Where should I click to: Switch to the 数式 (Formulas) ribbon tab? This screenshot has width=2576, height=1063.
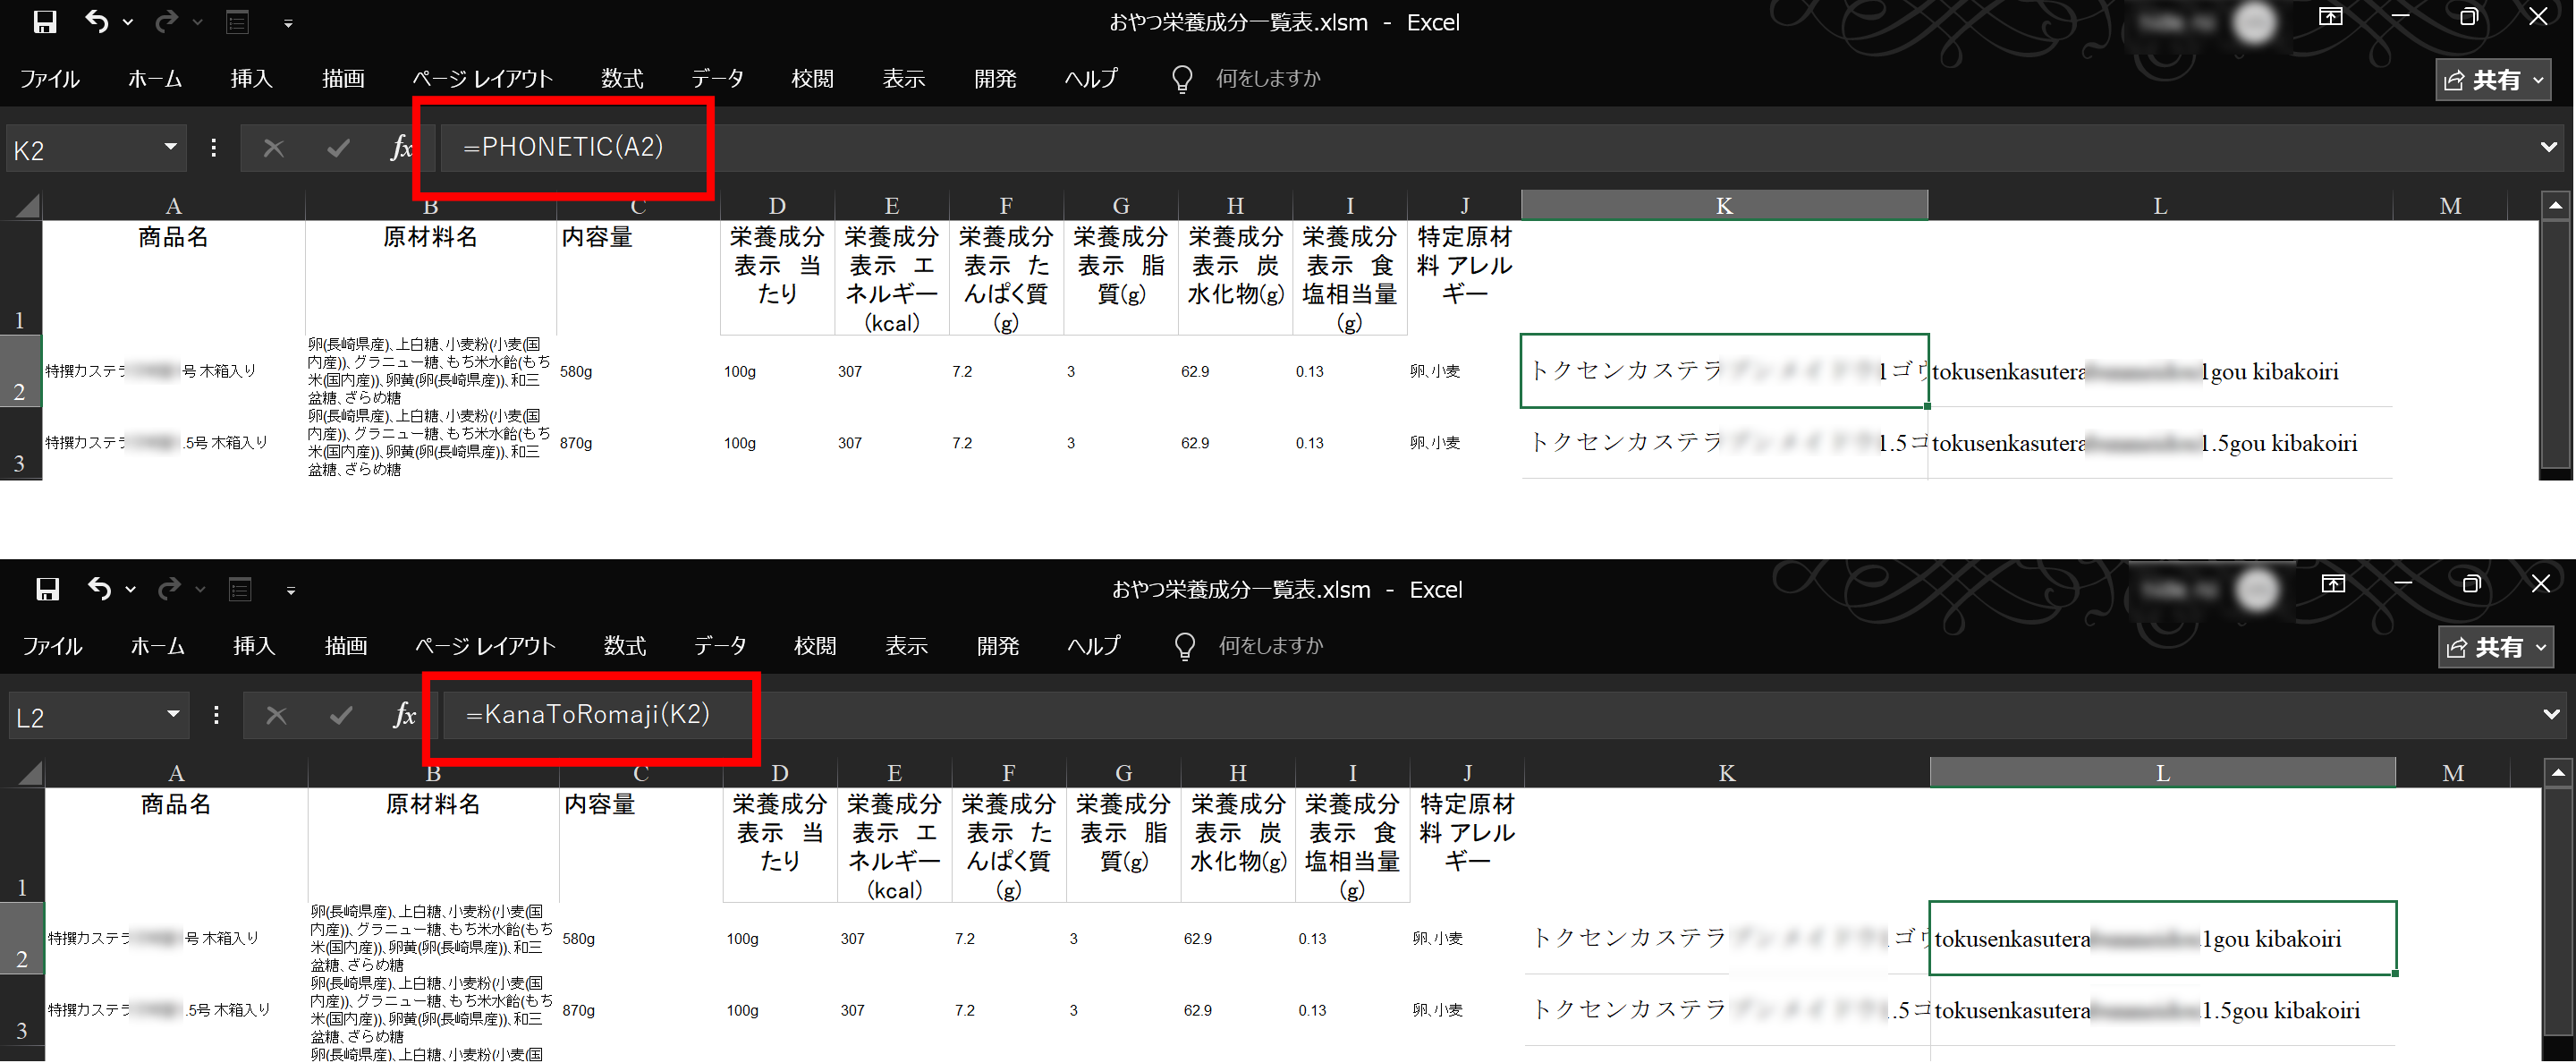[622, 78]
